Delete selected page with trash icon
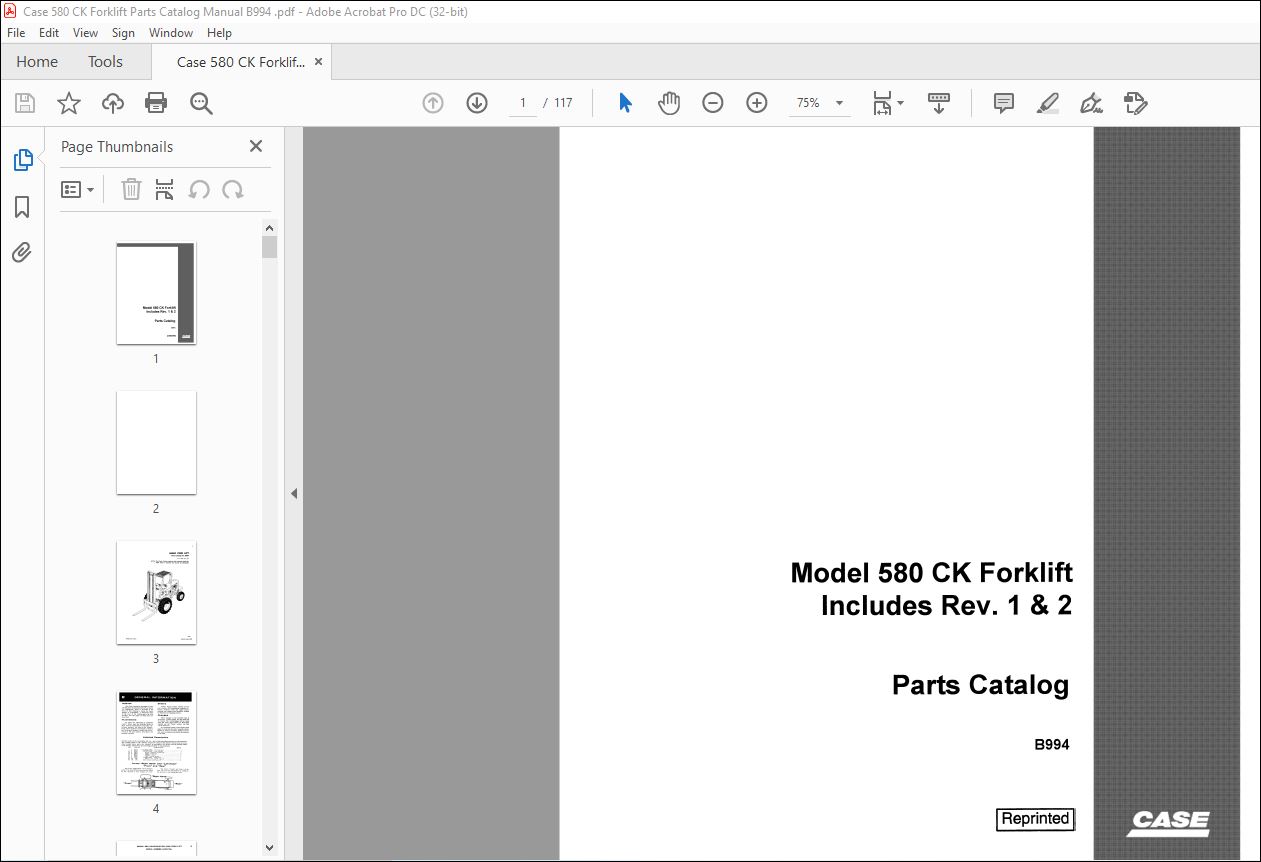This screenshot has height=862, width=1261. click(x=131, y=189)
